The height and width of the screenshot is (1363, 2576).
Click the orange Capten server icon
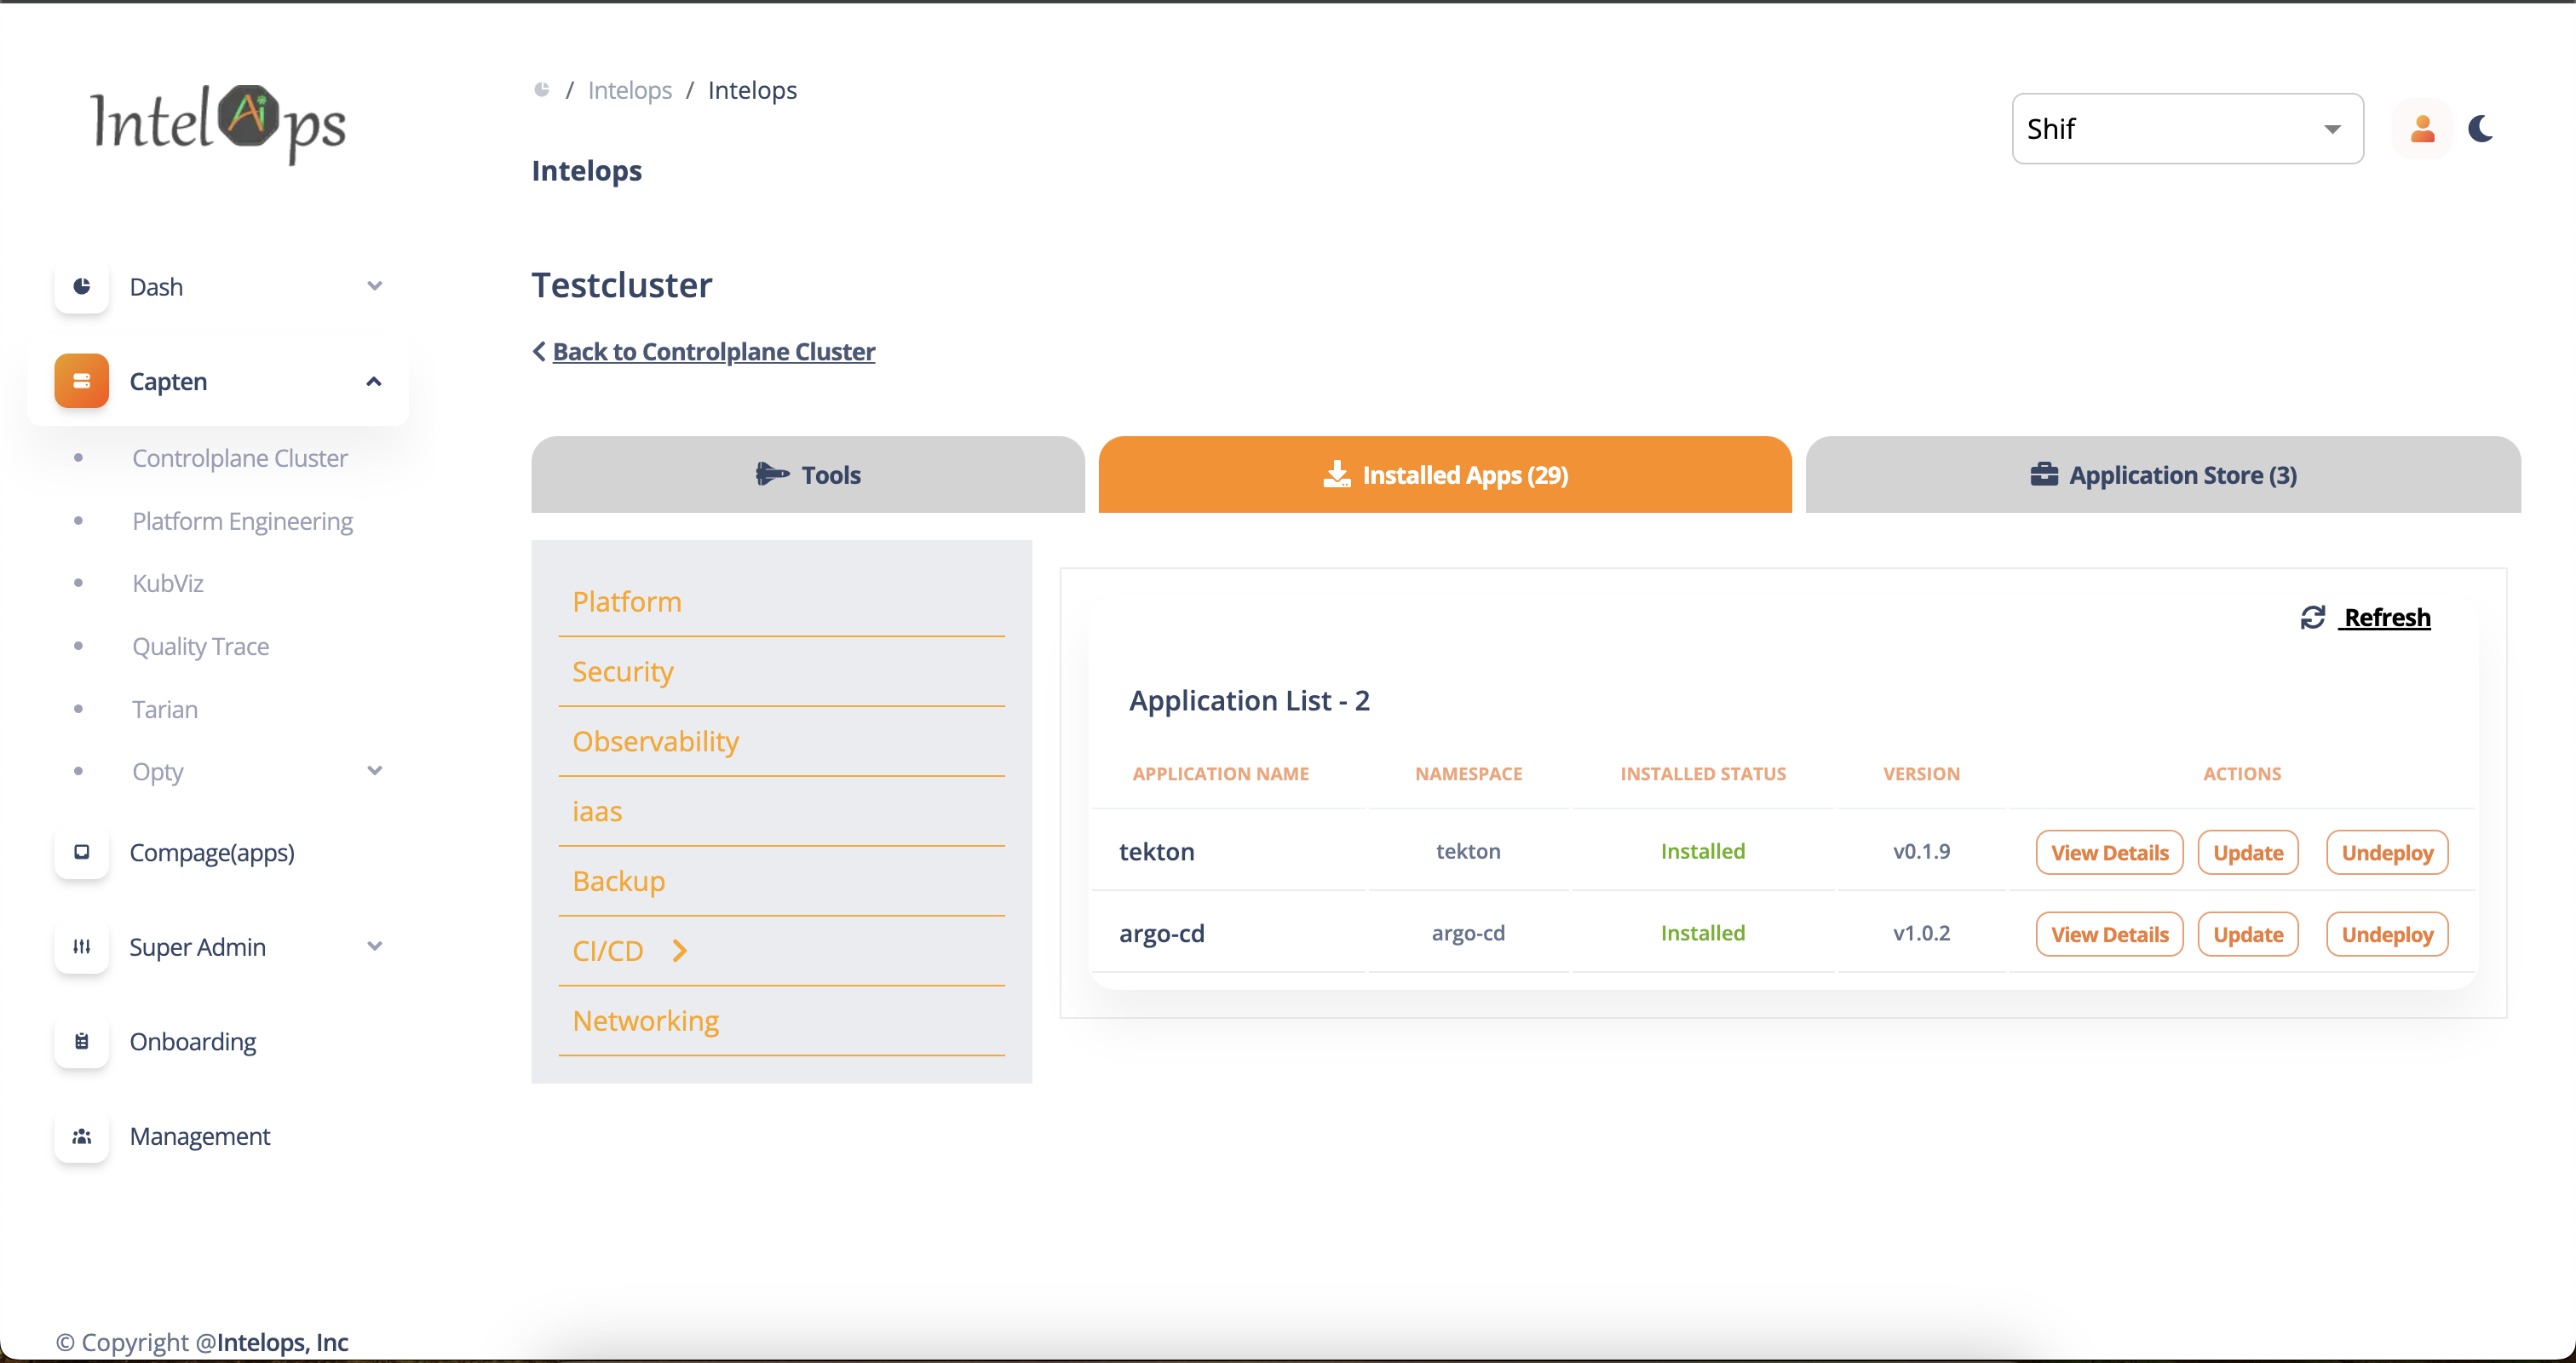pos(82,381)
